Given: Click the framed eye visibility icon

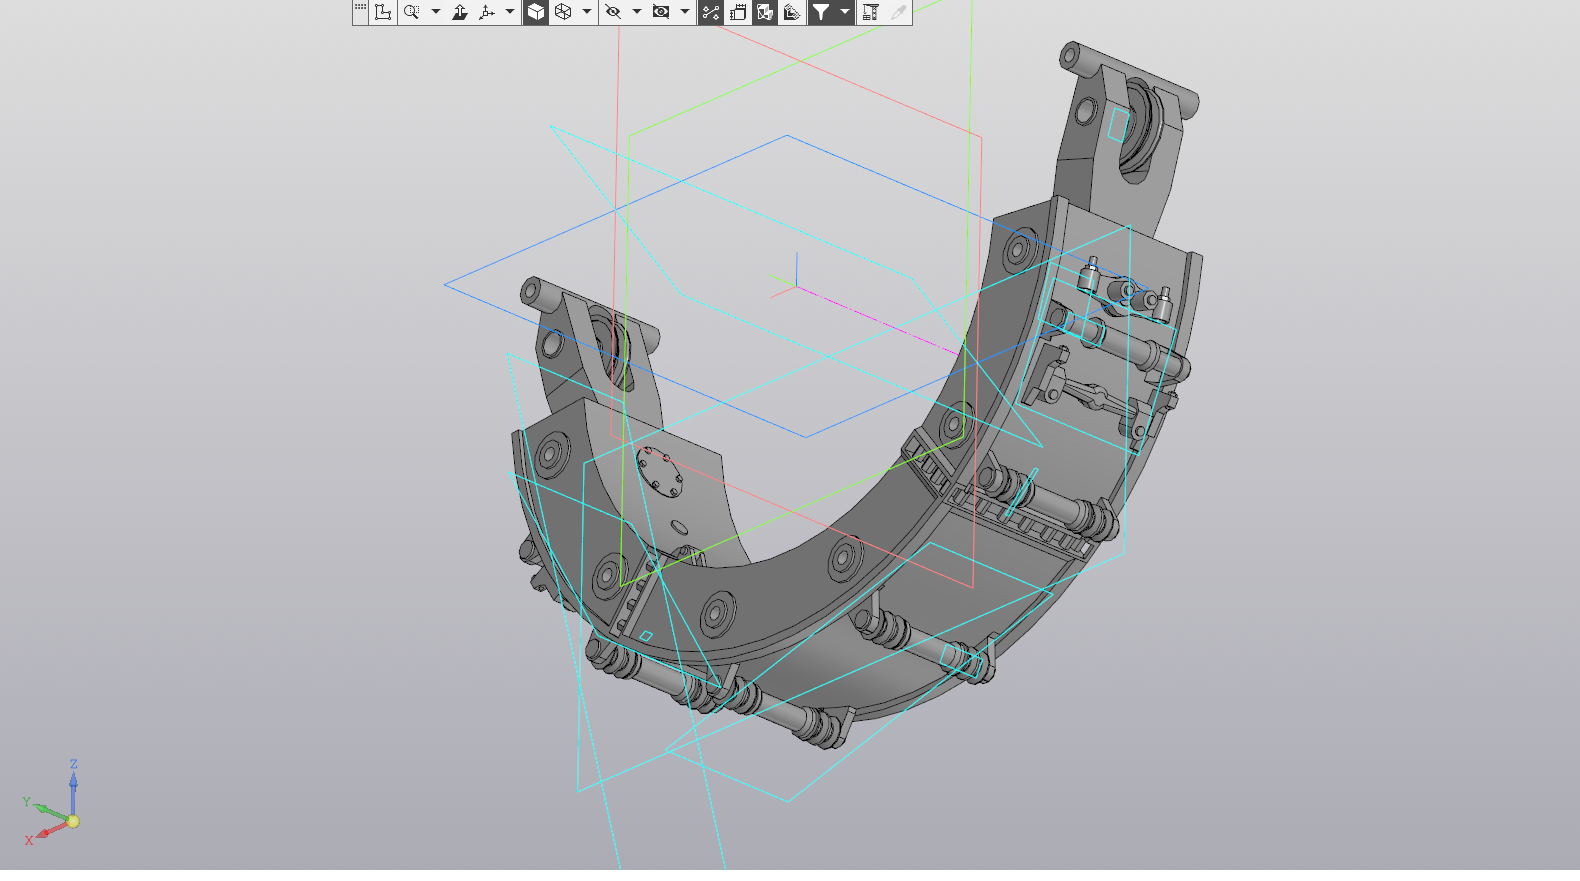Looking at the screenshot, I should (x=661, y=12).
